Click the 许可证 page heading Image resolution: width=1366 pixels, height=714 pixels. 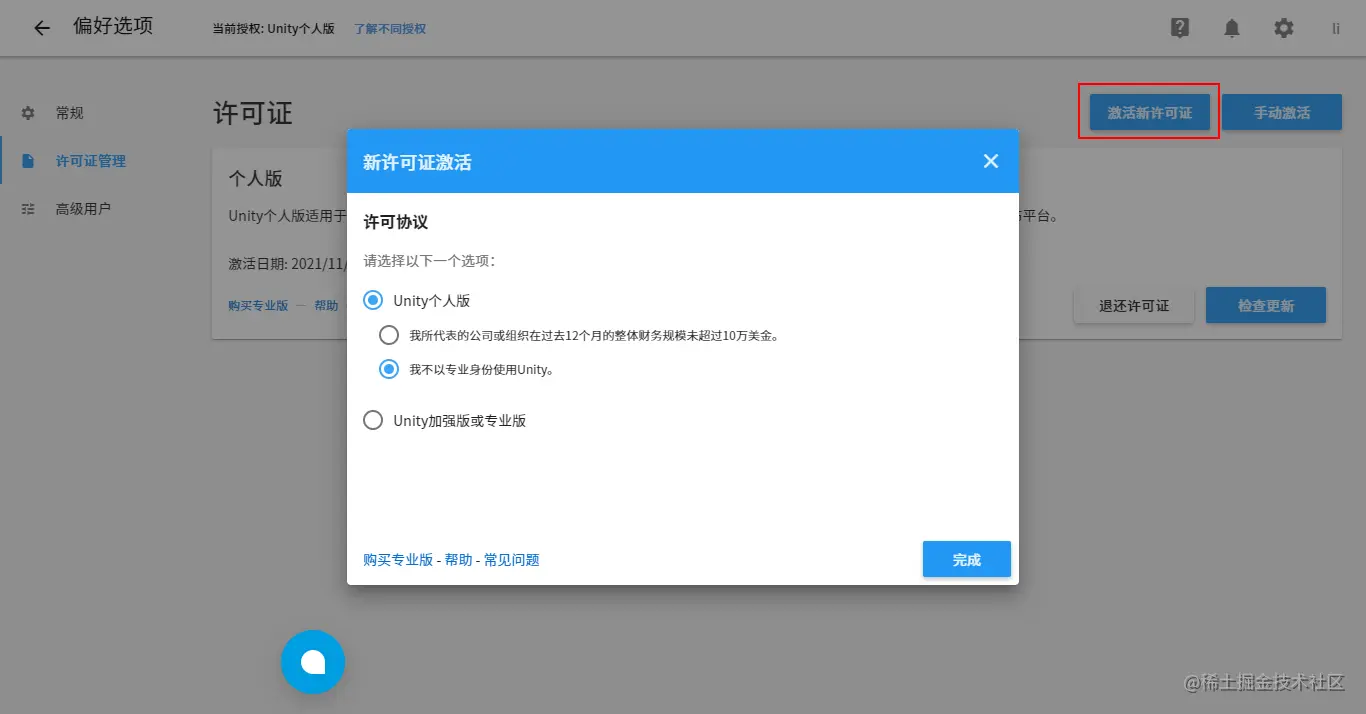253,113
